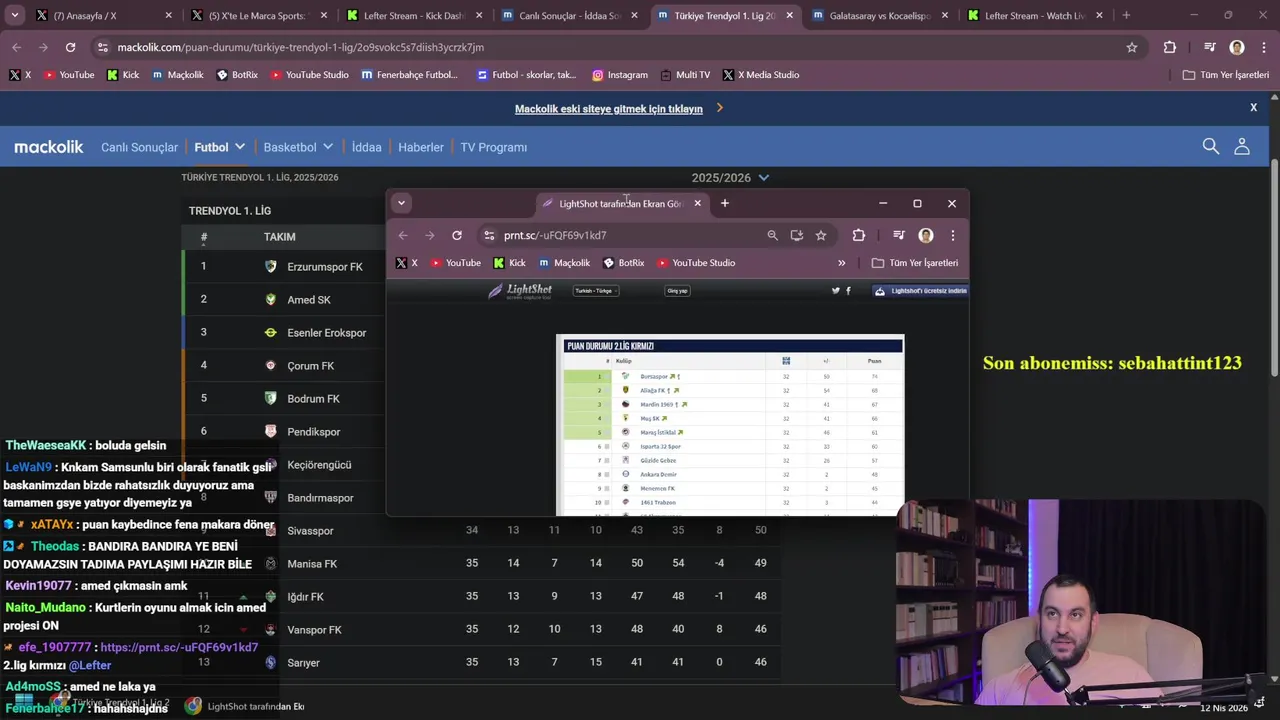Switch to Galatasaray vs Kocaelispor tab
The height and width of the screenshot is (720, 1280).
click(x=880, y=15)
